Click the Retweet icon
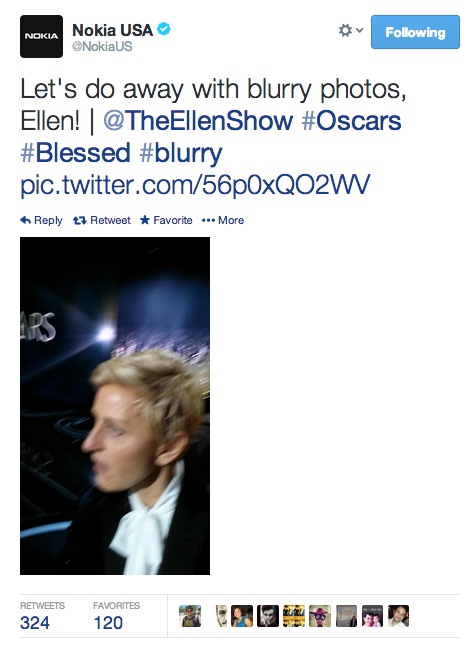The height and width of the screenshot is (646, 476). click(79, 220)
